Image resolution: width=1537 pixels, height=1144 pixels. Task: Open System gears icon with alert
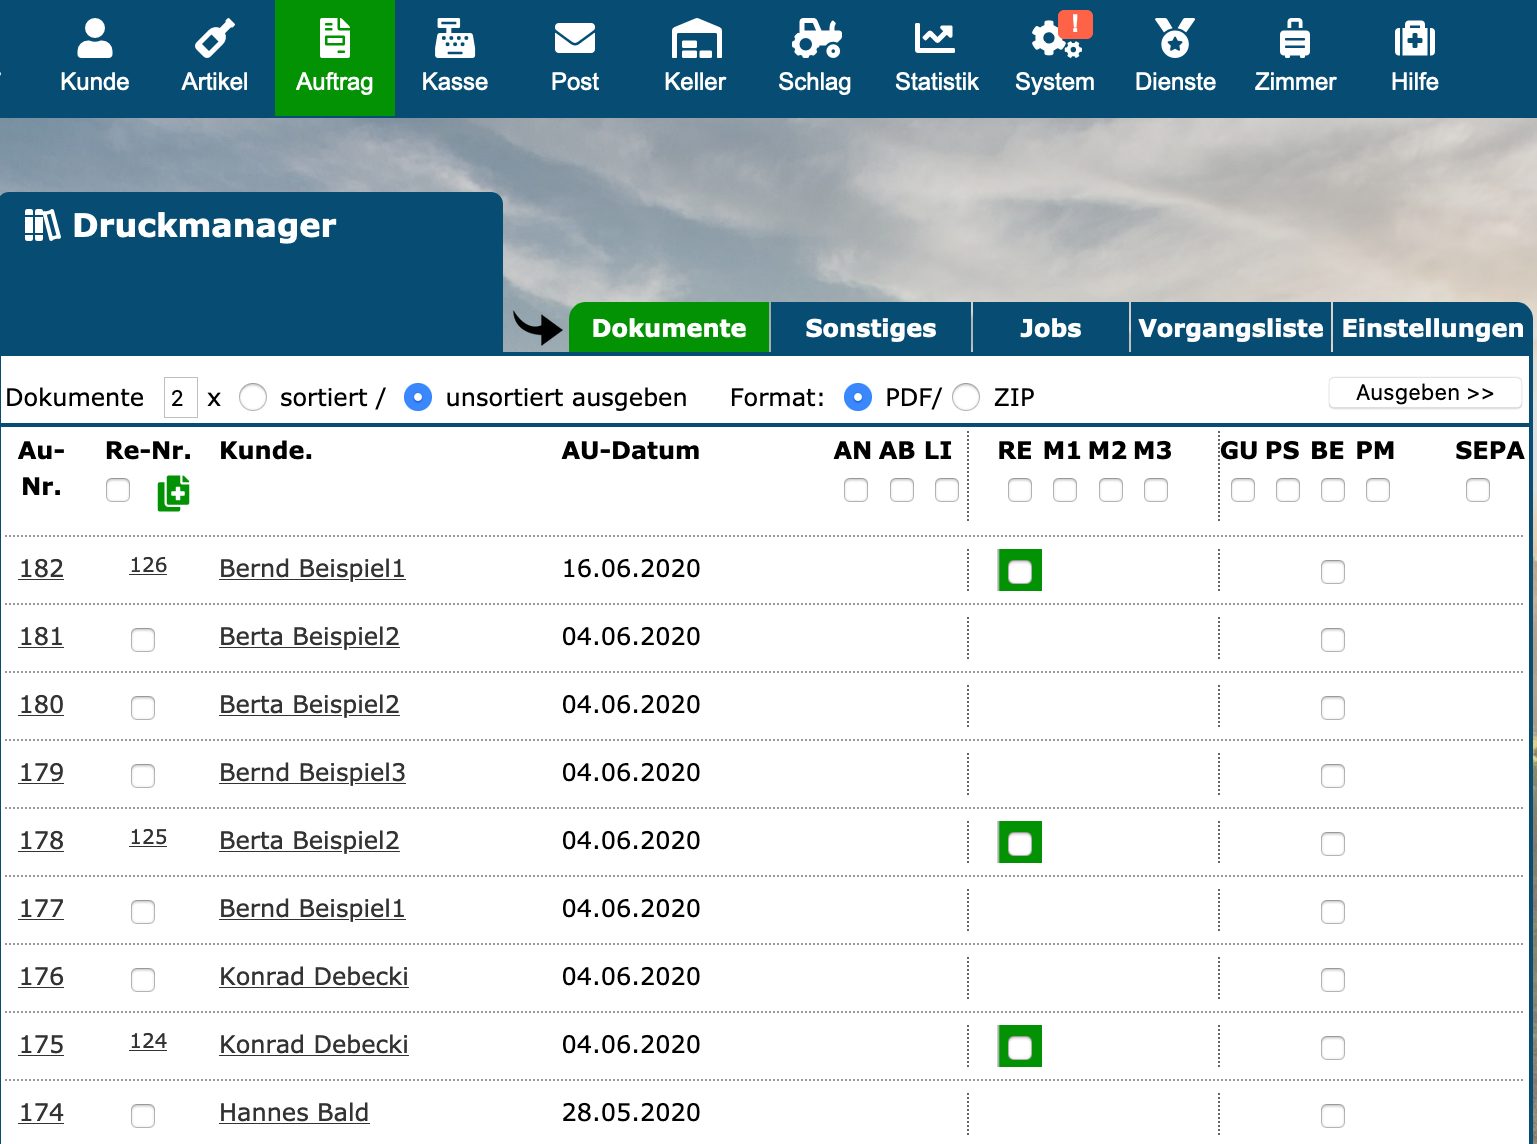tap(1054, 40)
